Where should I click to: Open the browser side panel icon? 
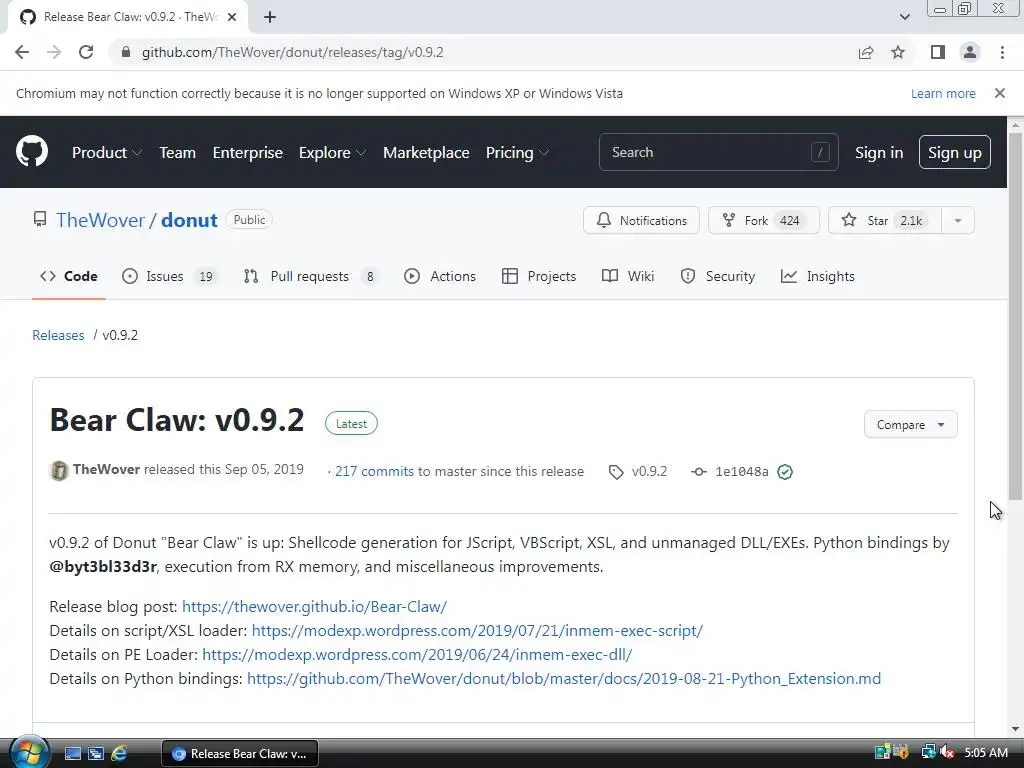pos(938,52)
